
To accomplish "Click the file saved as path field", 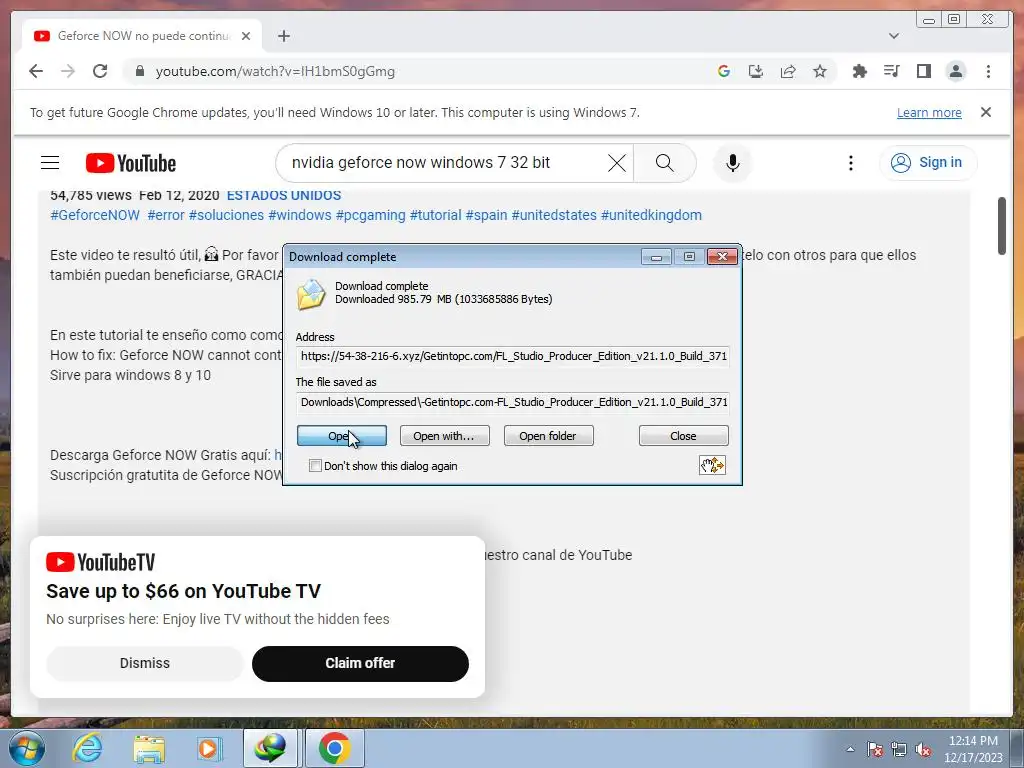I will [513, 402].
